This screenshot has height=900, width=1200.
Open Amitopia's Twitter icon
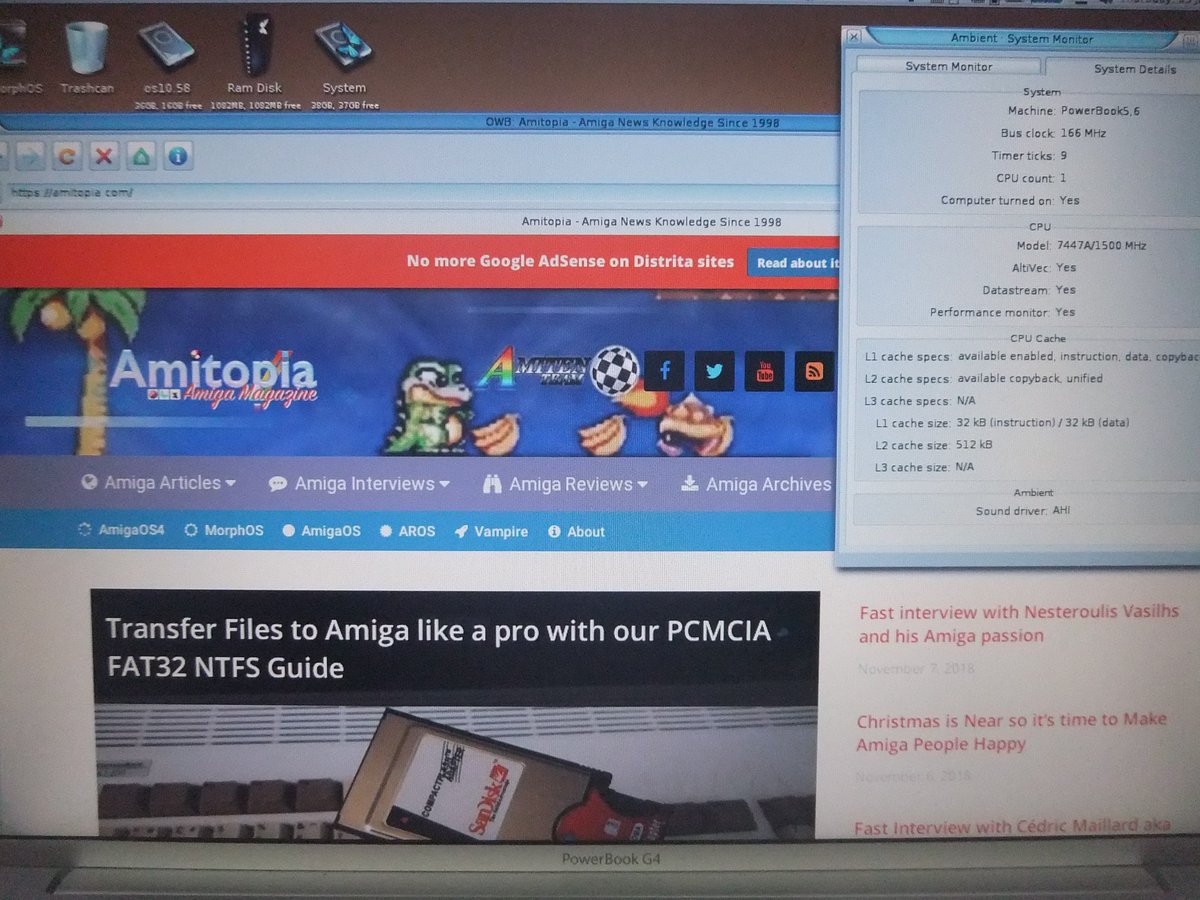[714, 371]
